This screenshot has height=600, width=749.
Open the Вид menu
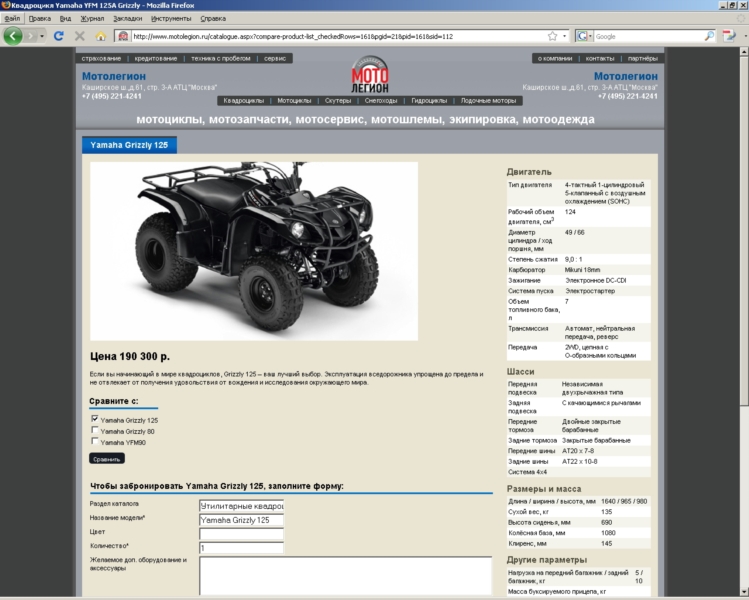(65, 19)
